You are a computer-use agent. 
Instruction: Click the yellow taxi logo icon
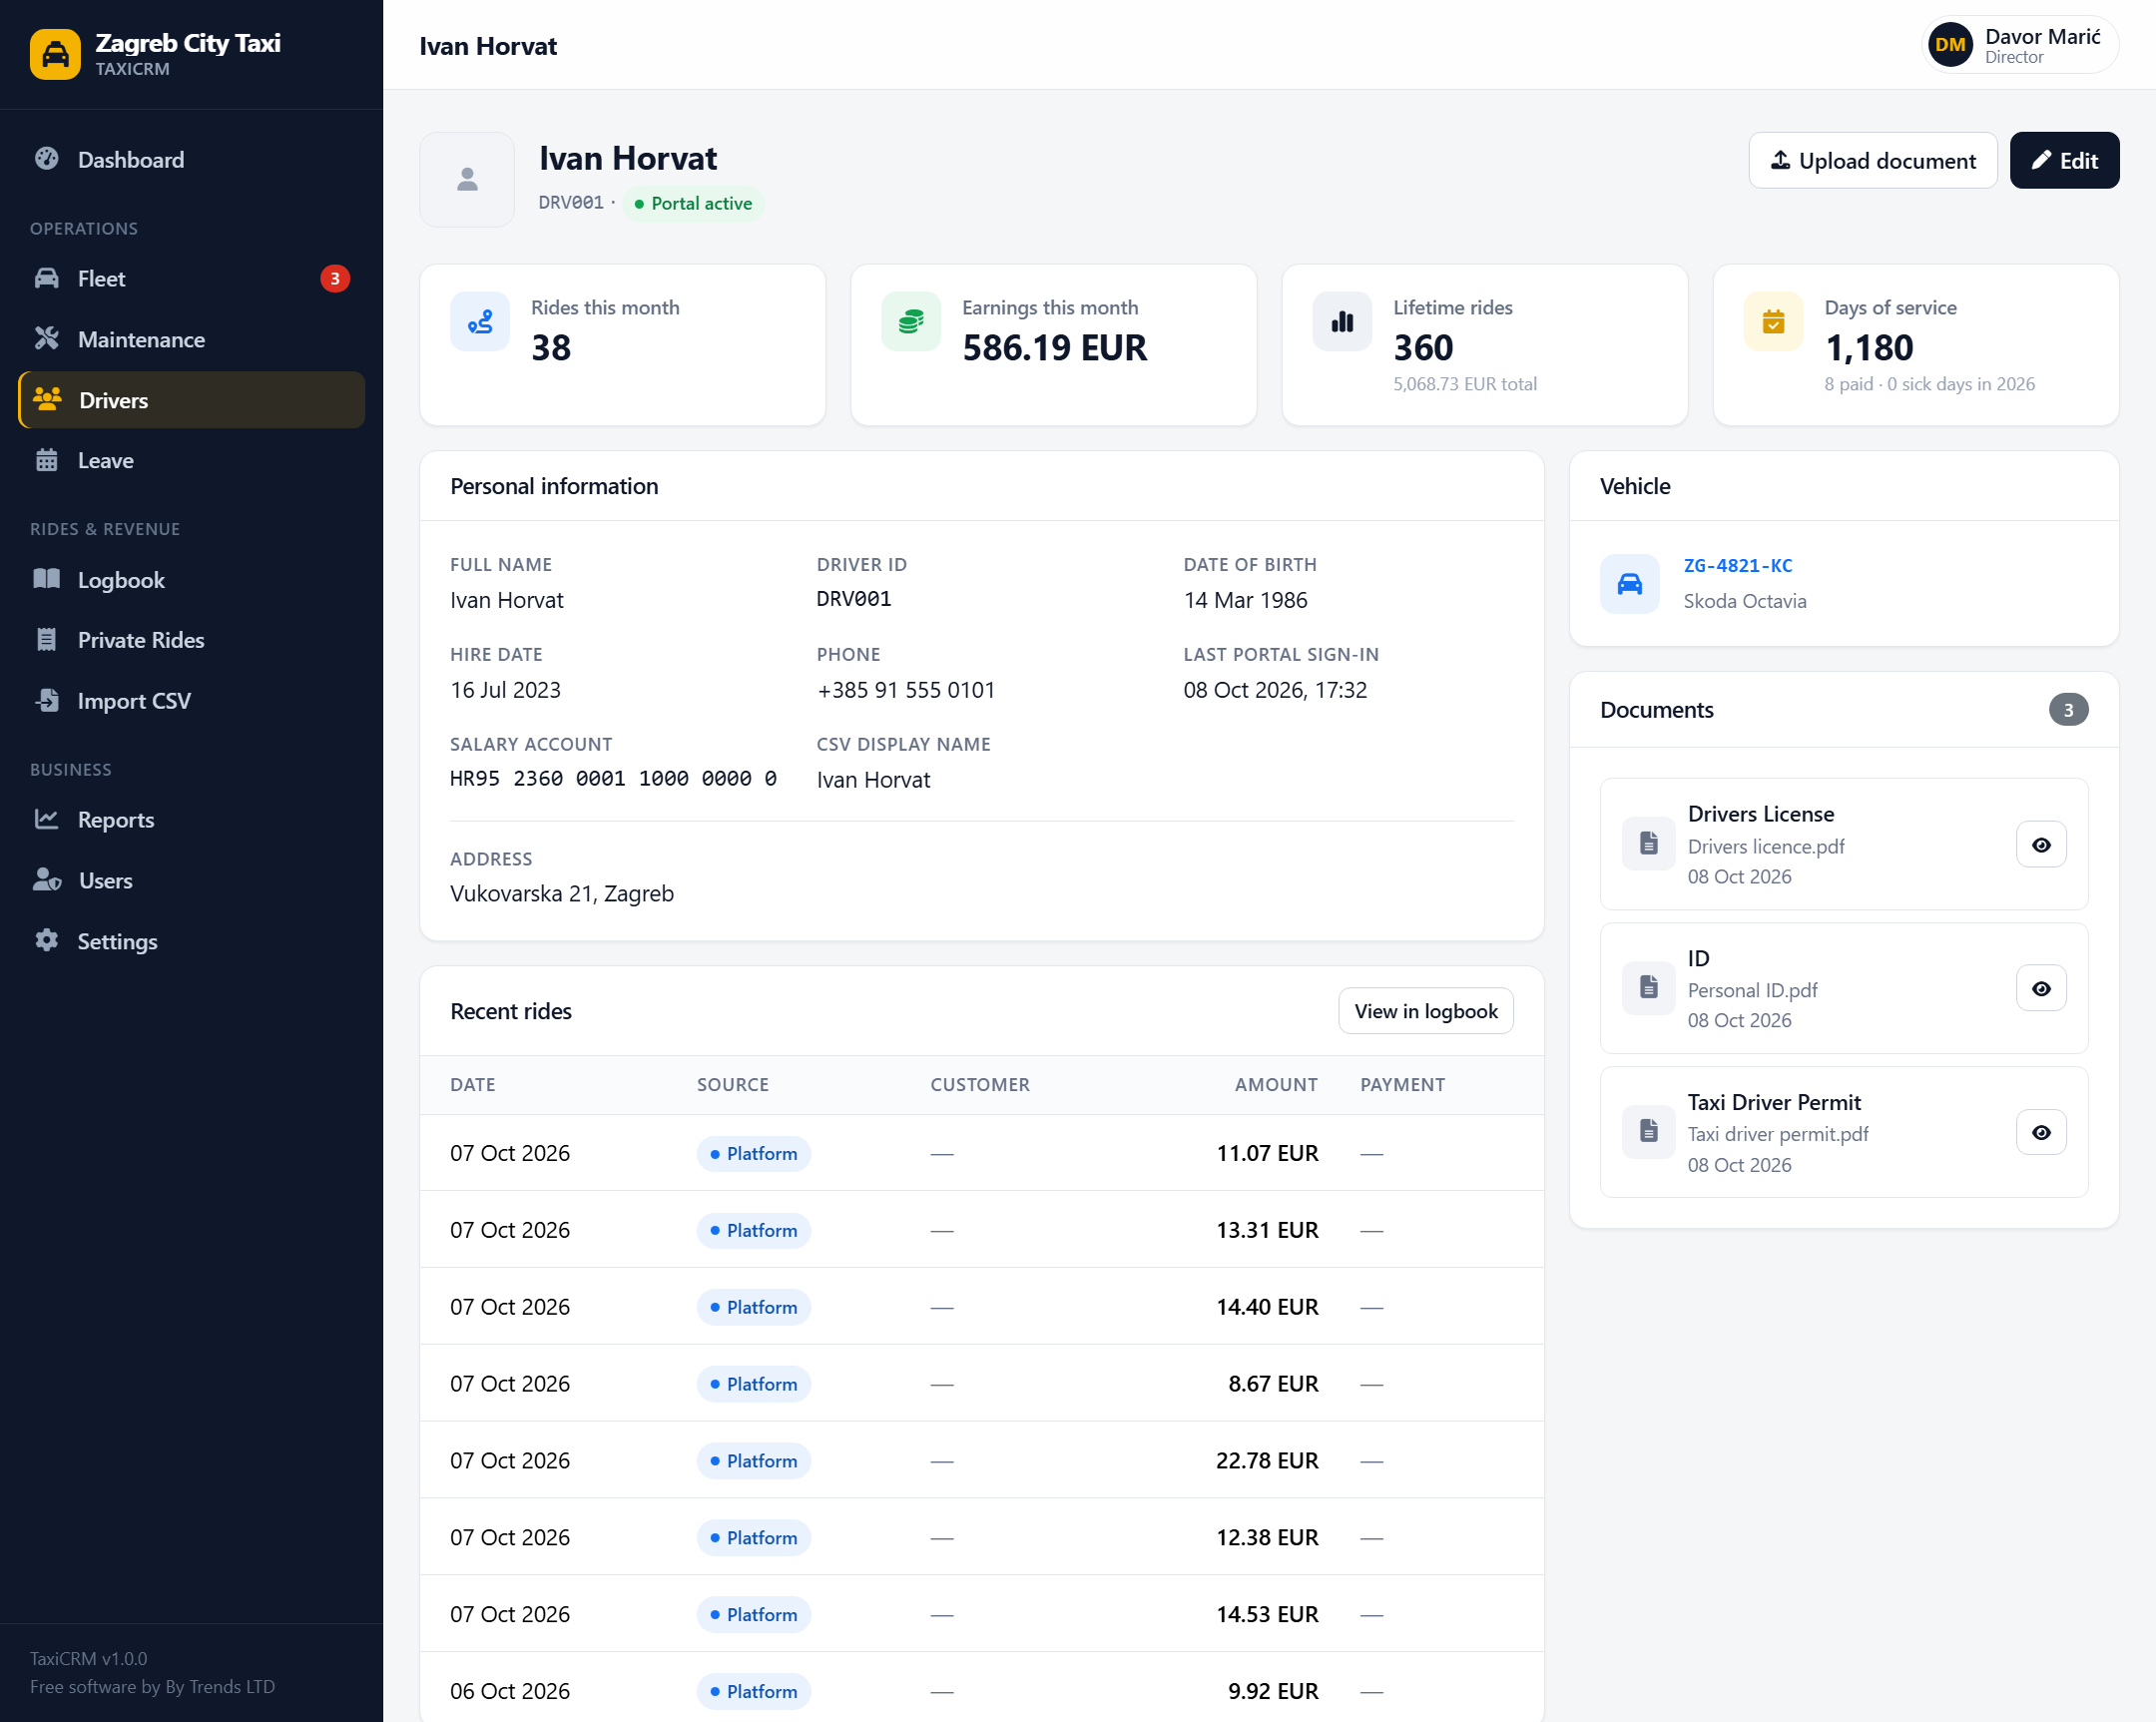tap(55, 54)
